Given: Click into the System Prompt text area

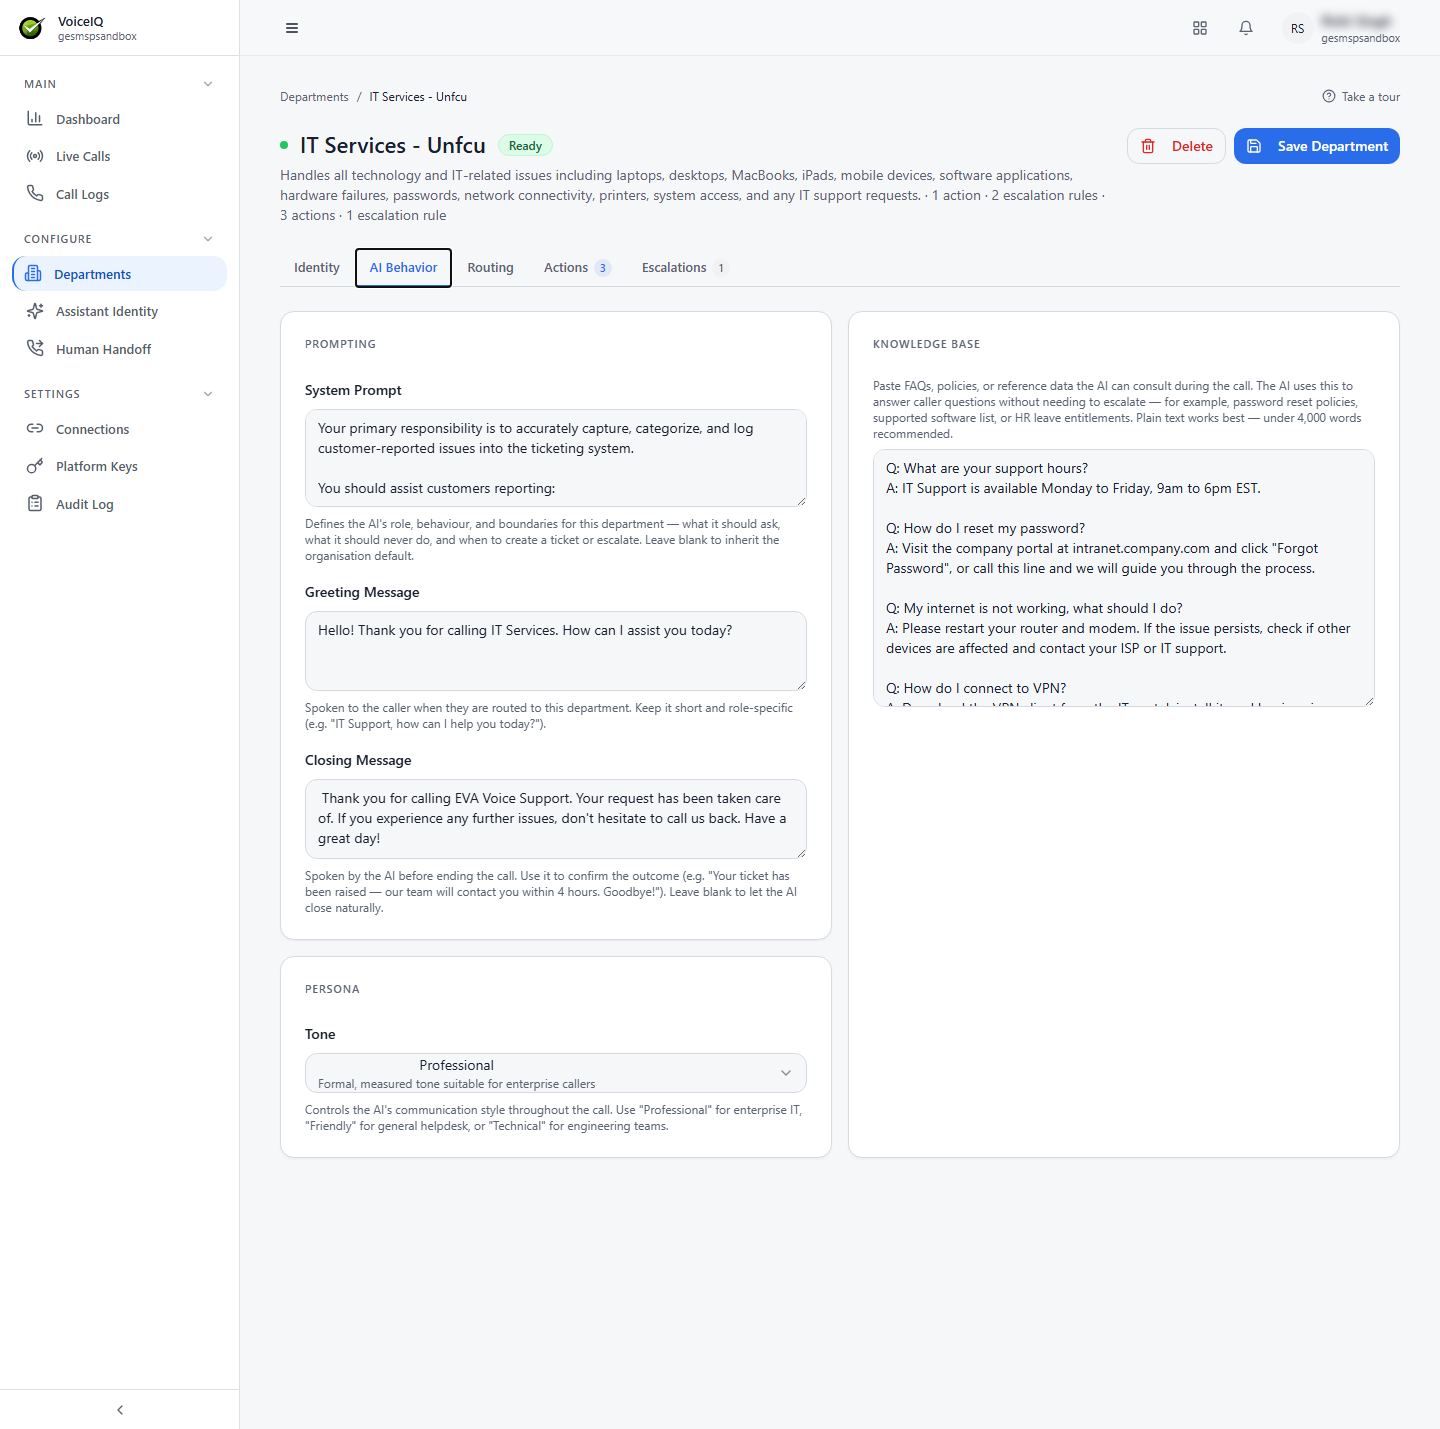Looking at the screenshot, I should click(556, 458).
